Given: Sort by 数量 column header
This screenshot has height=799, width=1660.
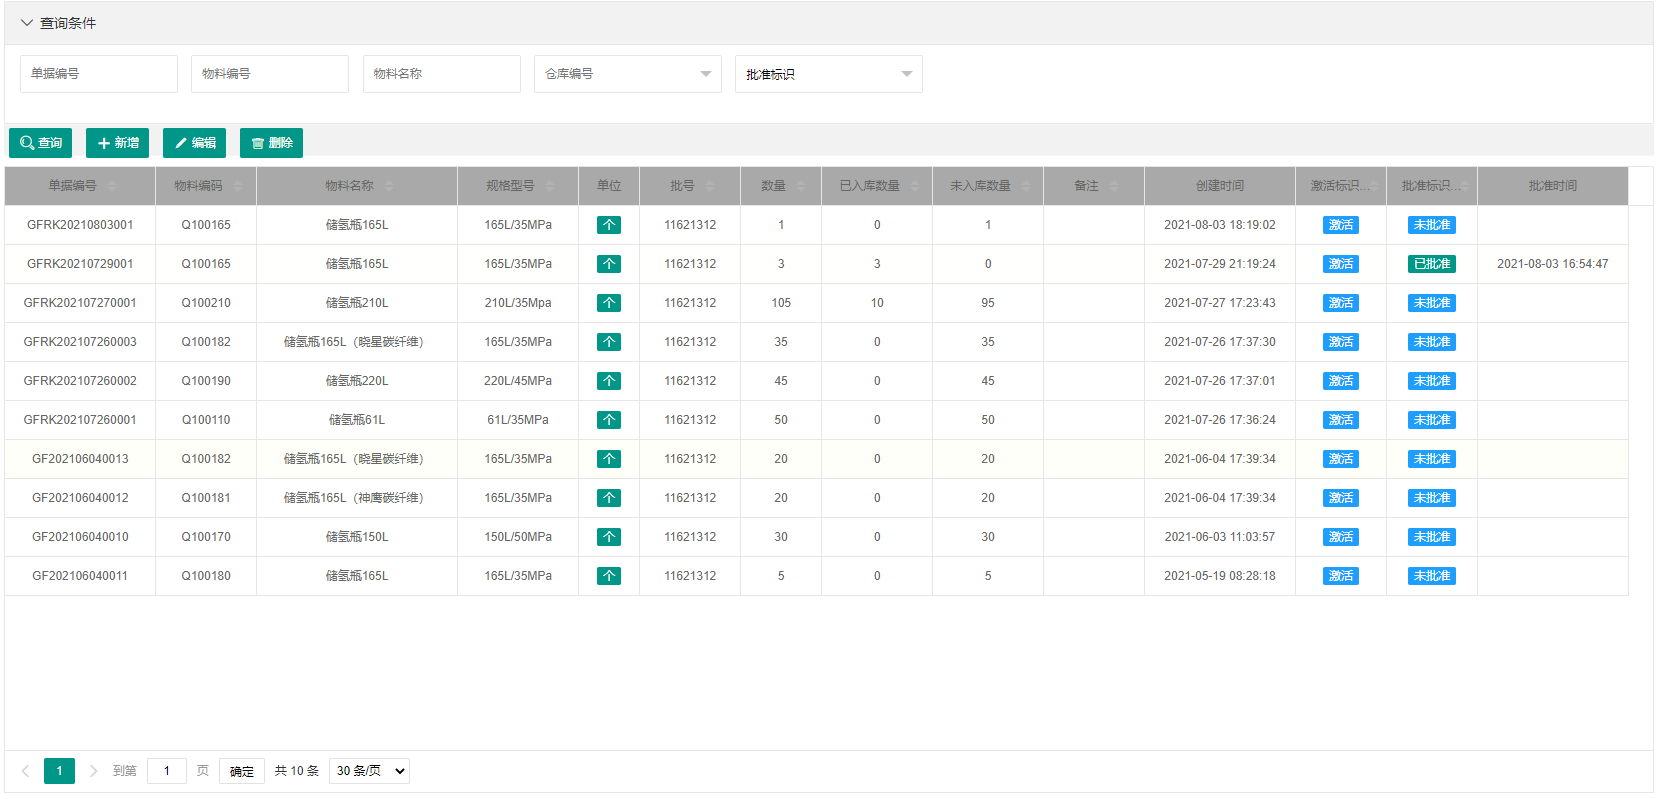Looking at the screenshot, I should (781, 186).
